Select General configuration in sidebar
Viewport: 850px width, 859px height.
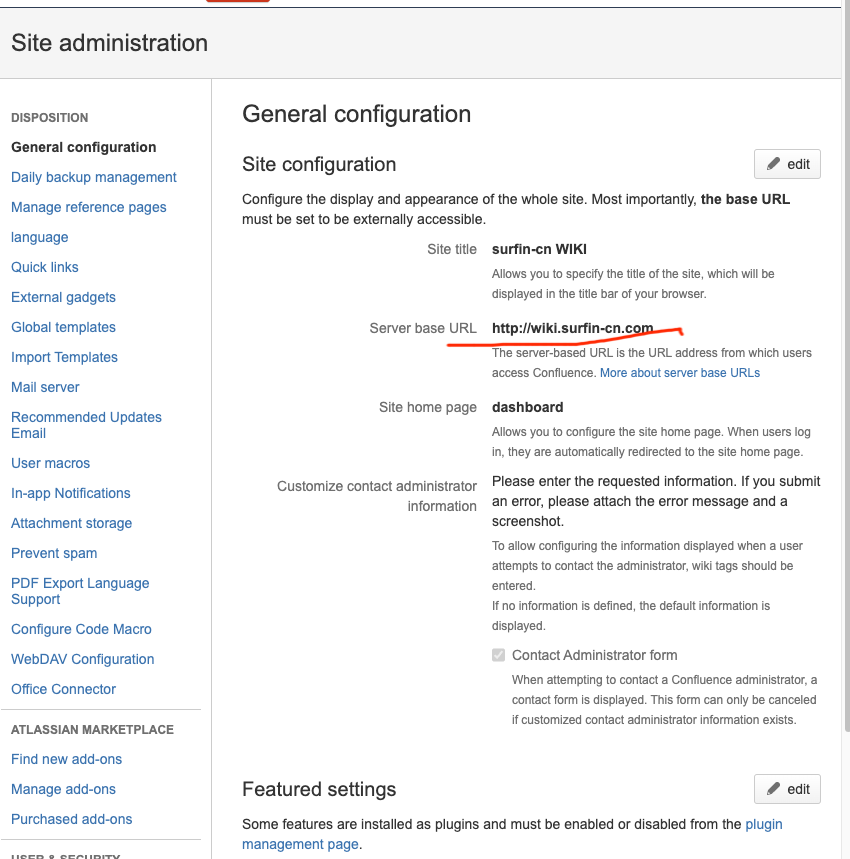point(84,147)
